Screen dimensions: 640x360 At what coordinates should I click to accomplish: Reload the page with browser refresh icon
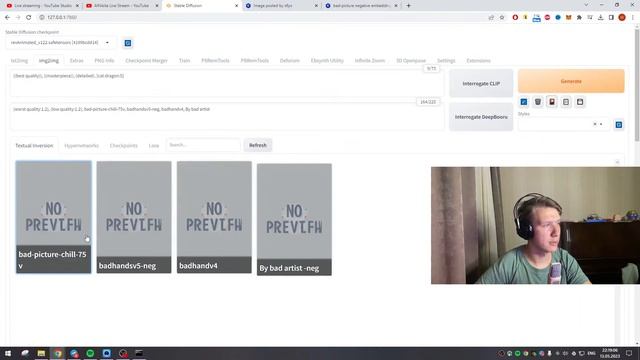(29, 18)
